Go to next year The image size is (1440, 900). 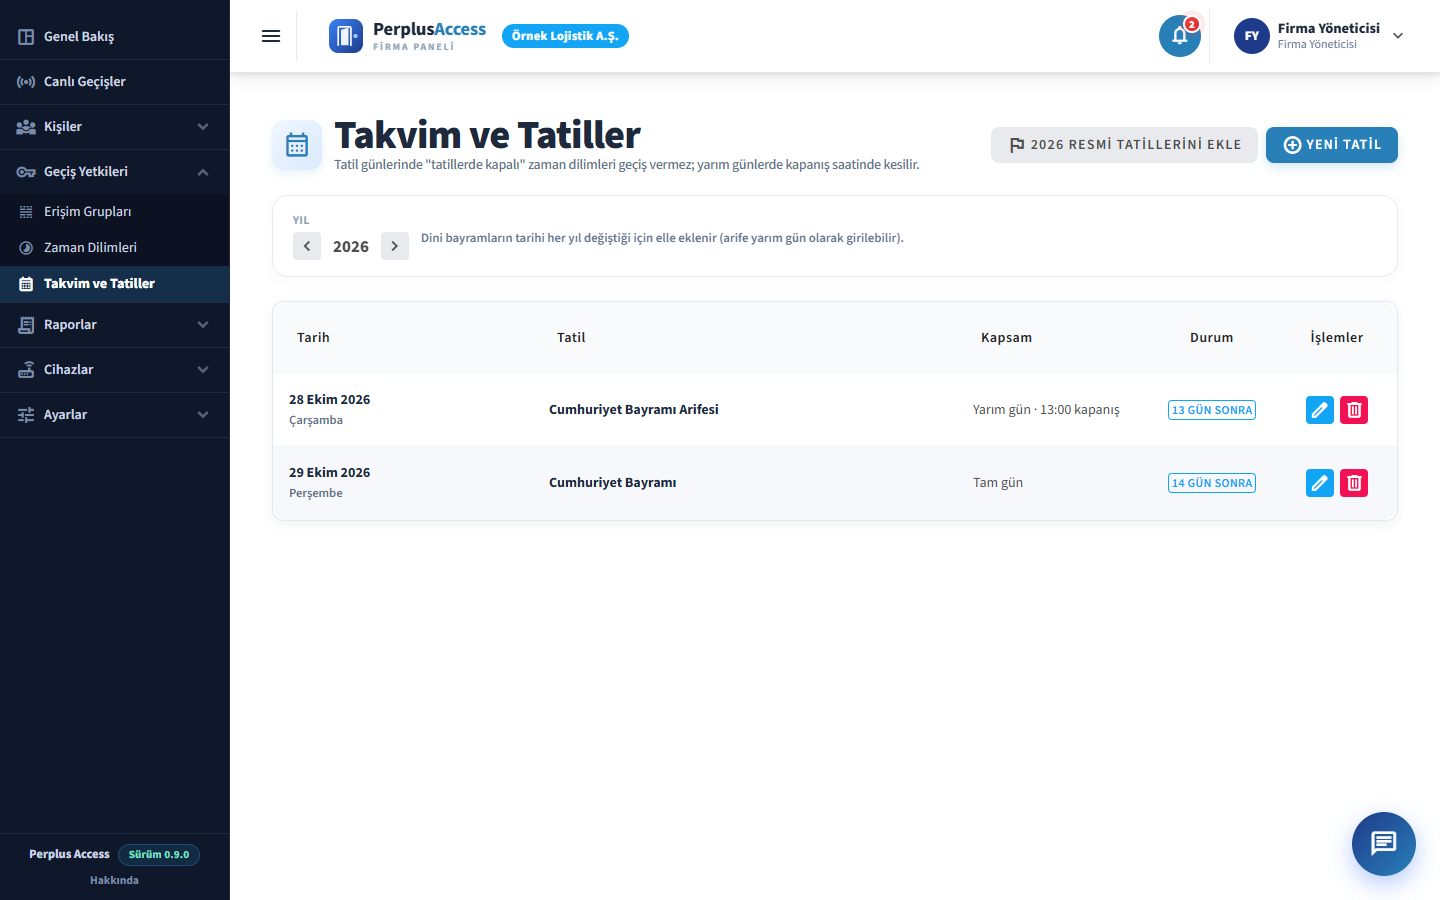pos(395,246)
